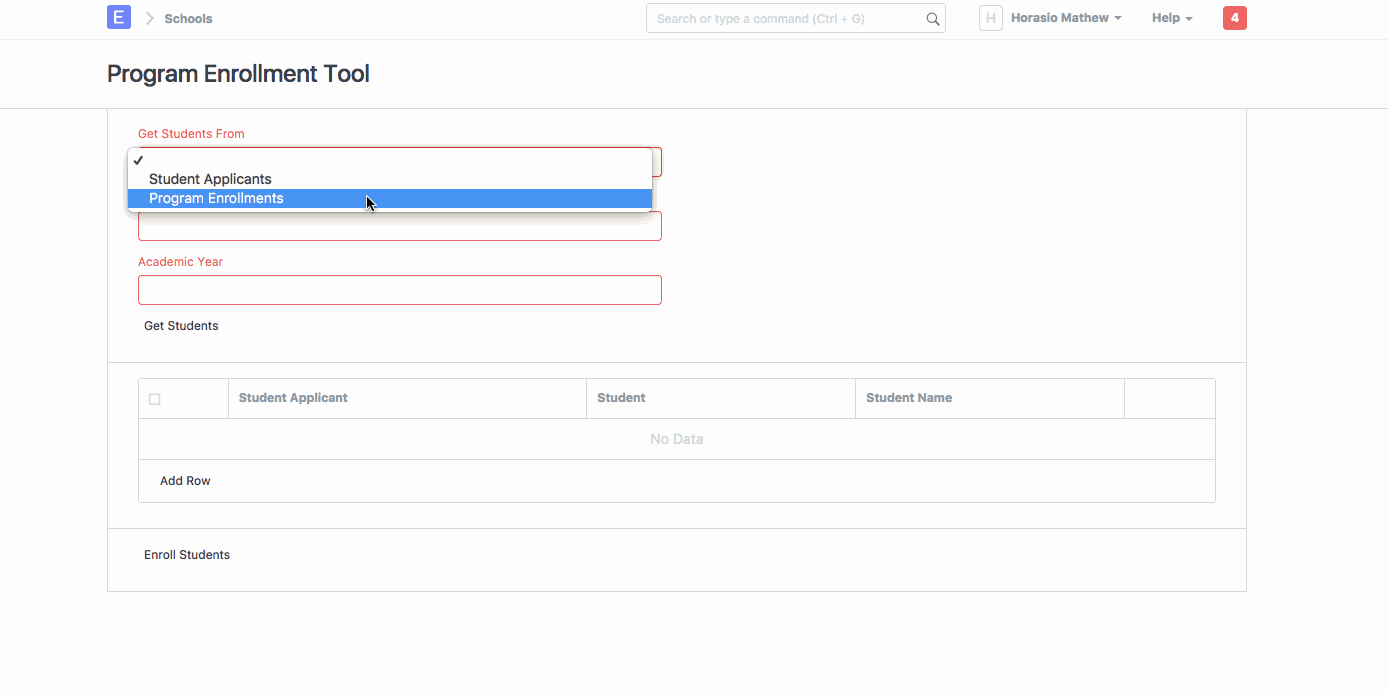
Task: Click the search magnifier icon
Action: (932, 19)
